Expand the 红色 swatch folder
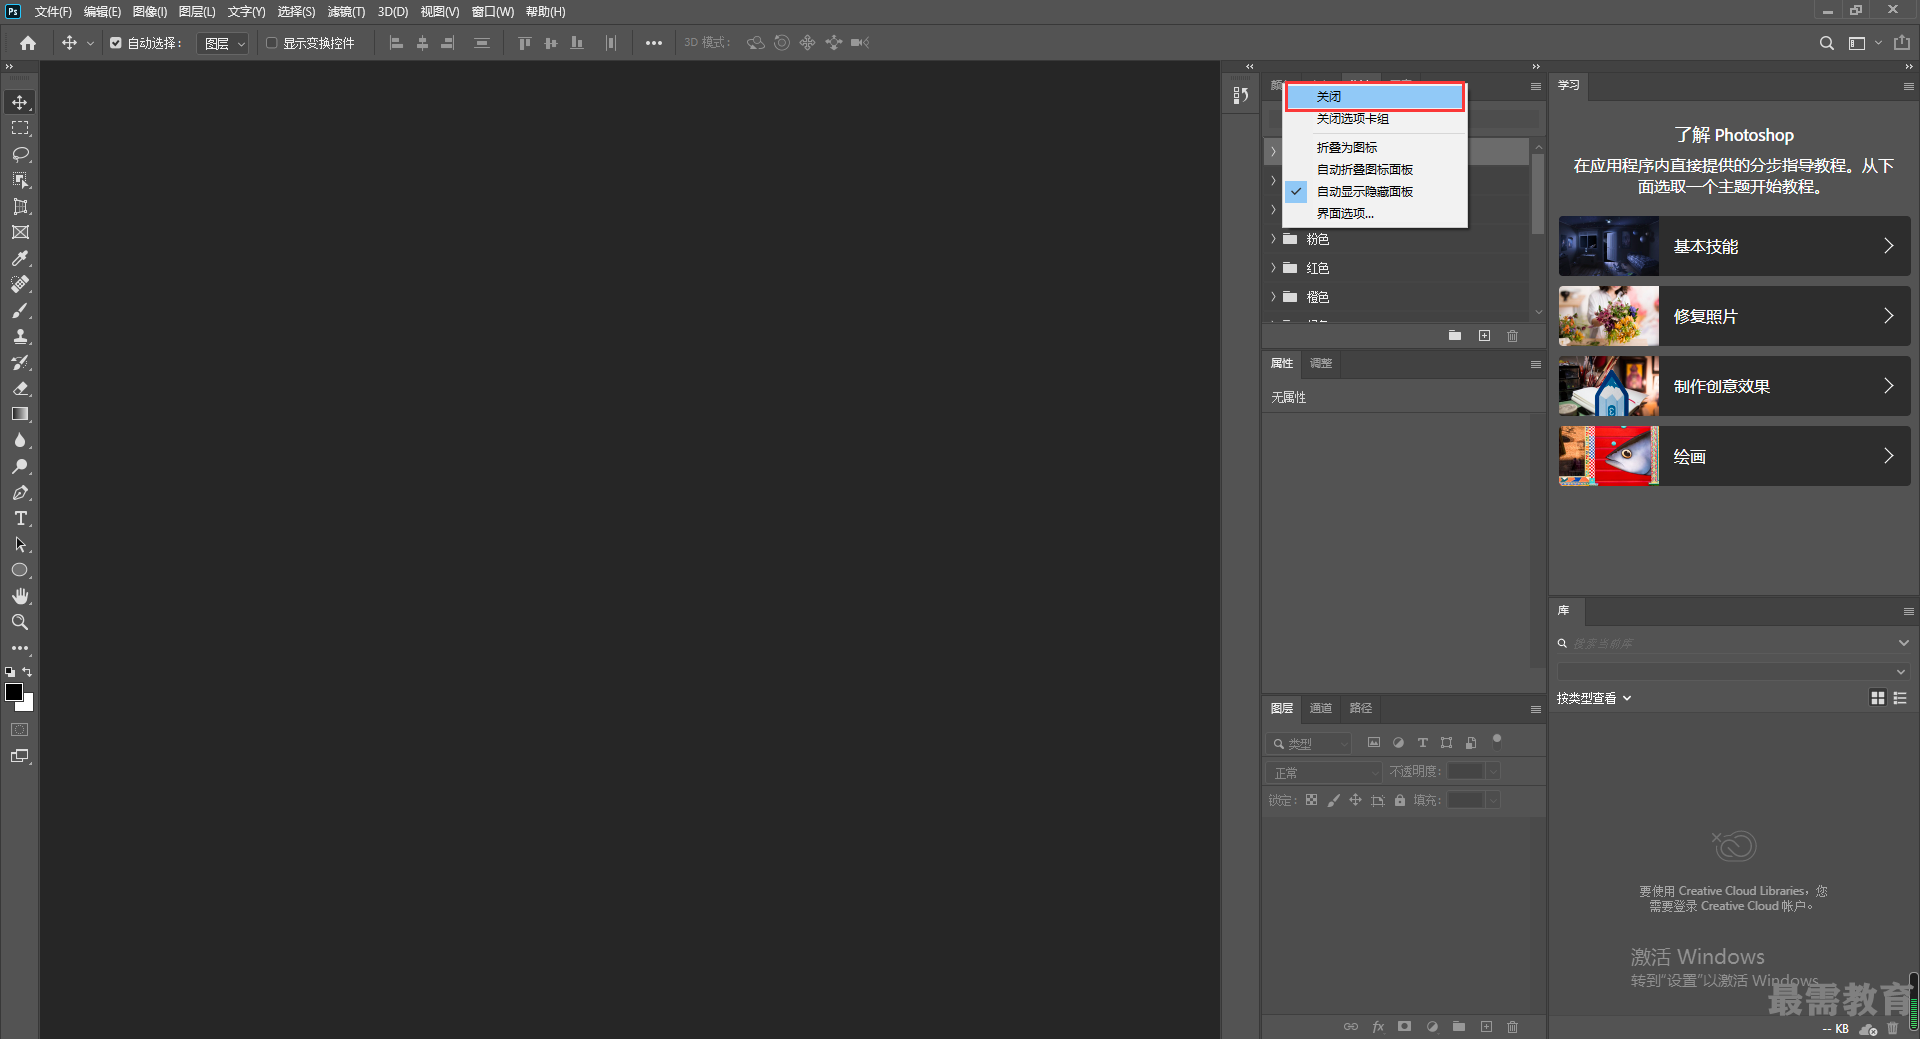This screenshot has height=1039, width=1920. coord(1273,268)
